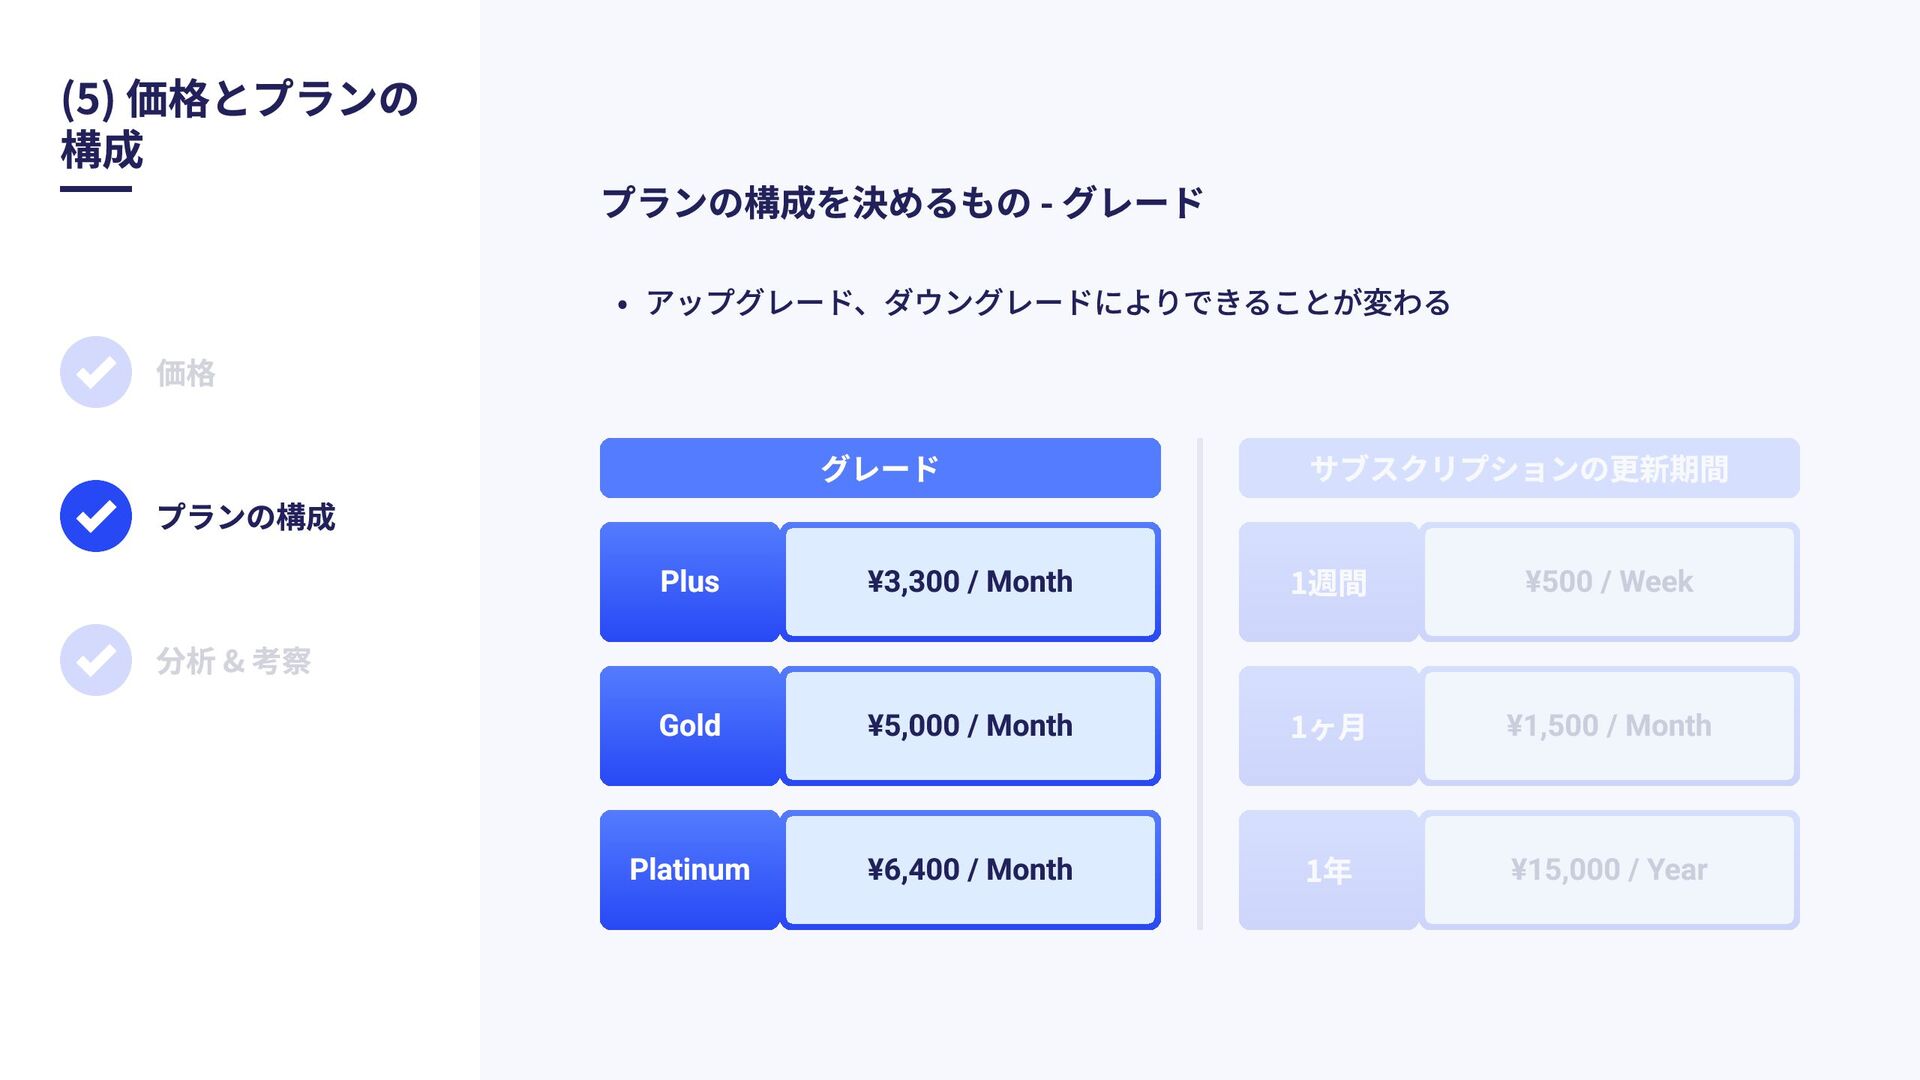
Task: Select the ¥15,000 / Year price box
Action: tap(1609, 870)
